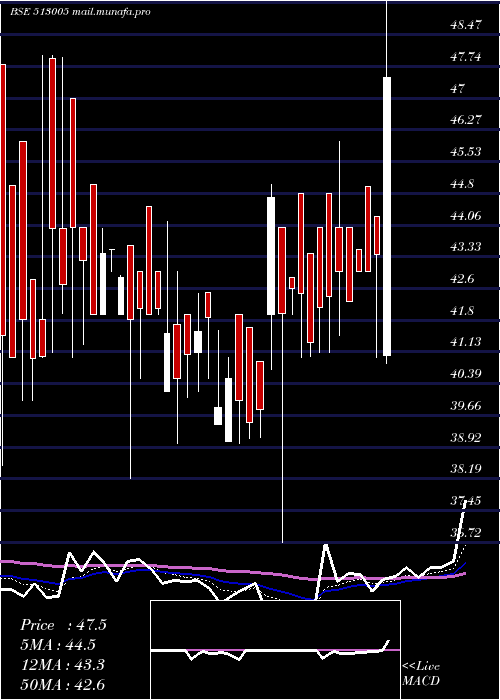Viewport: 500px width, 700px height.
Task: Click the 40.39 price axis label
Action: pos(466,374)
